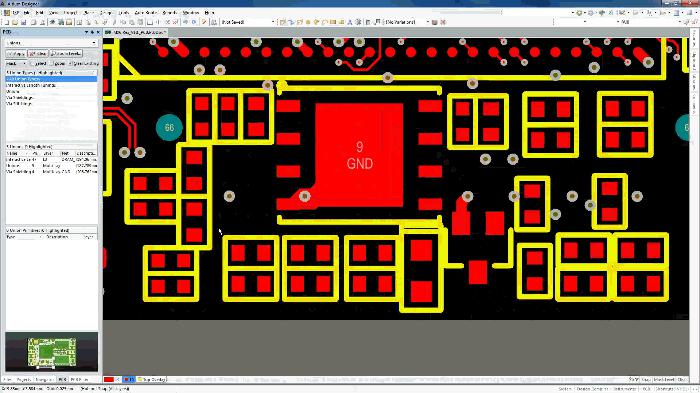Click the System button in status bar
The width and height of the screenshot is (700, 393).
pyautogui.click(x=565, y=389)
